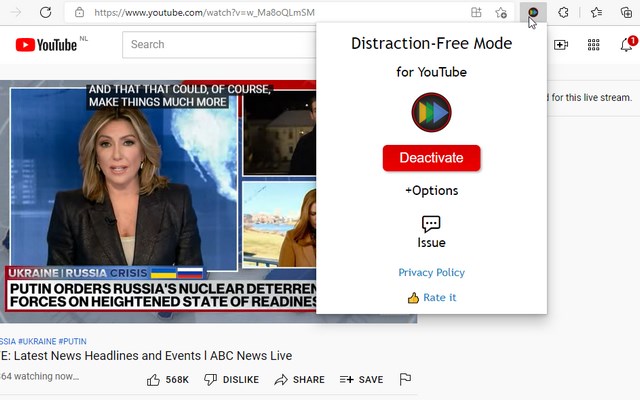The image size is (640, 400).
Task: Open the browser Extensions puzzle icon
Action: point(563,12)
